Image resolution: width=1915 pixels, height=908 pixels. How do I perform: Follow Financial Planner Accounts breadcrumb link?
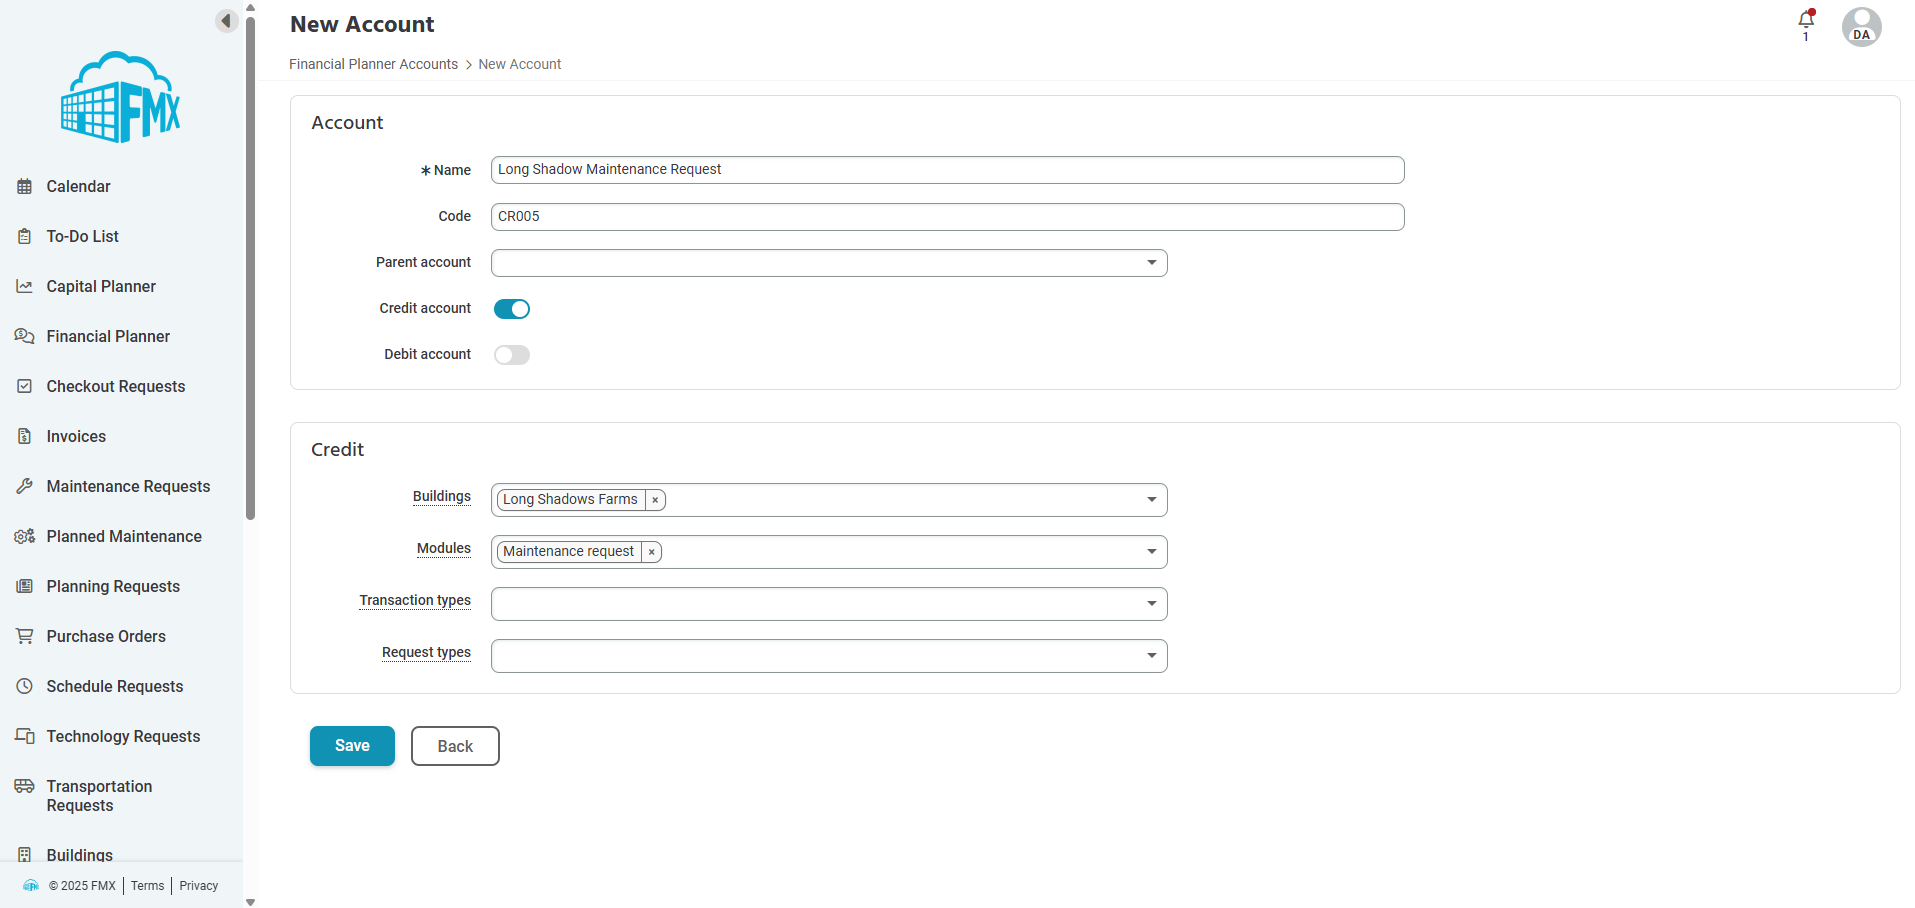click(373, 64)
